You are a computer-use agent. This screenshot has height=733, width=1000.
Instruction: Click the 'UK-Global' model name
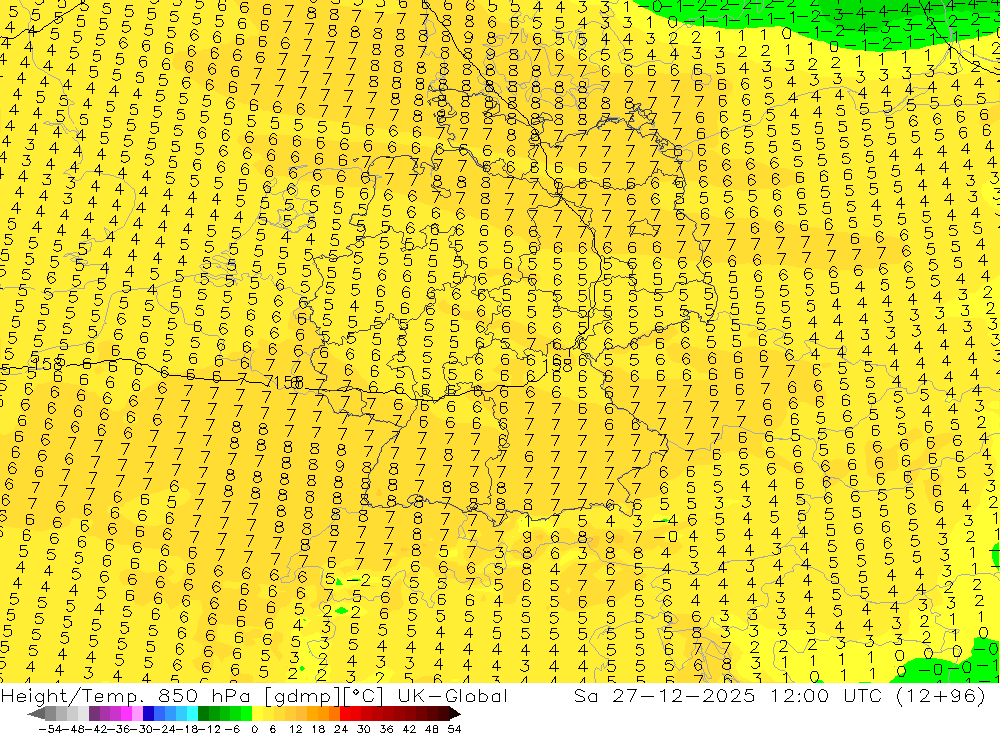[x=452, y=695]
